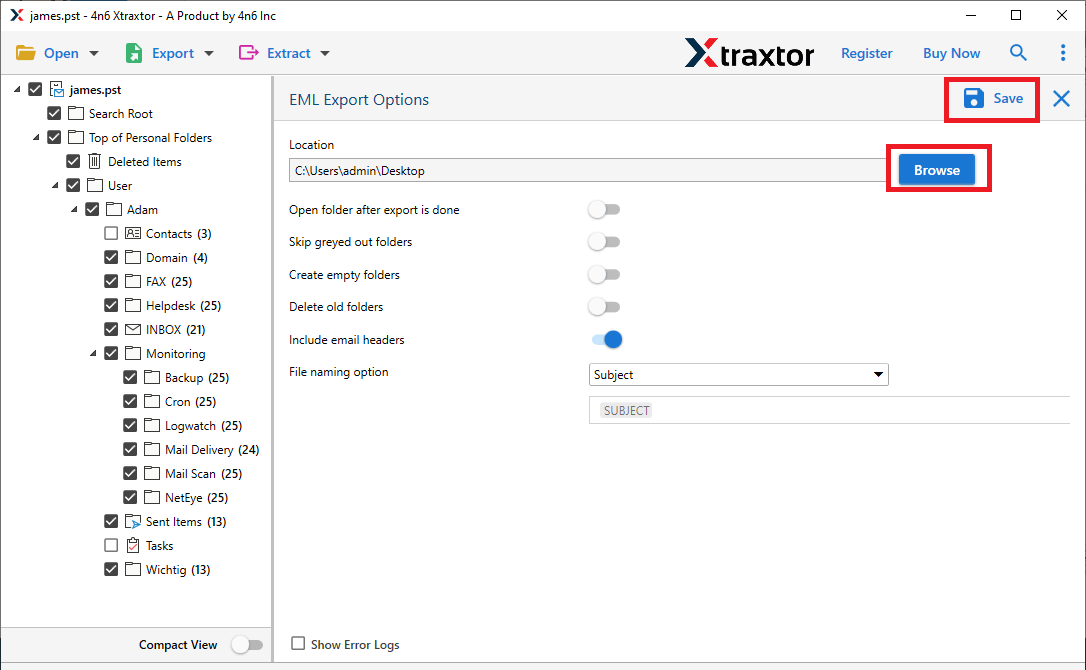Click the Browse button
Viewport: 1086px width, 670px height.
936,169
